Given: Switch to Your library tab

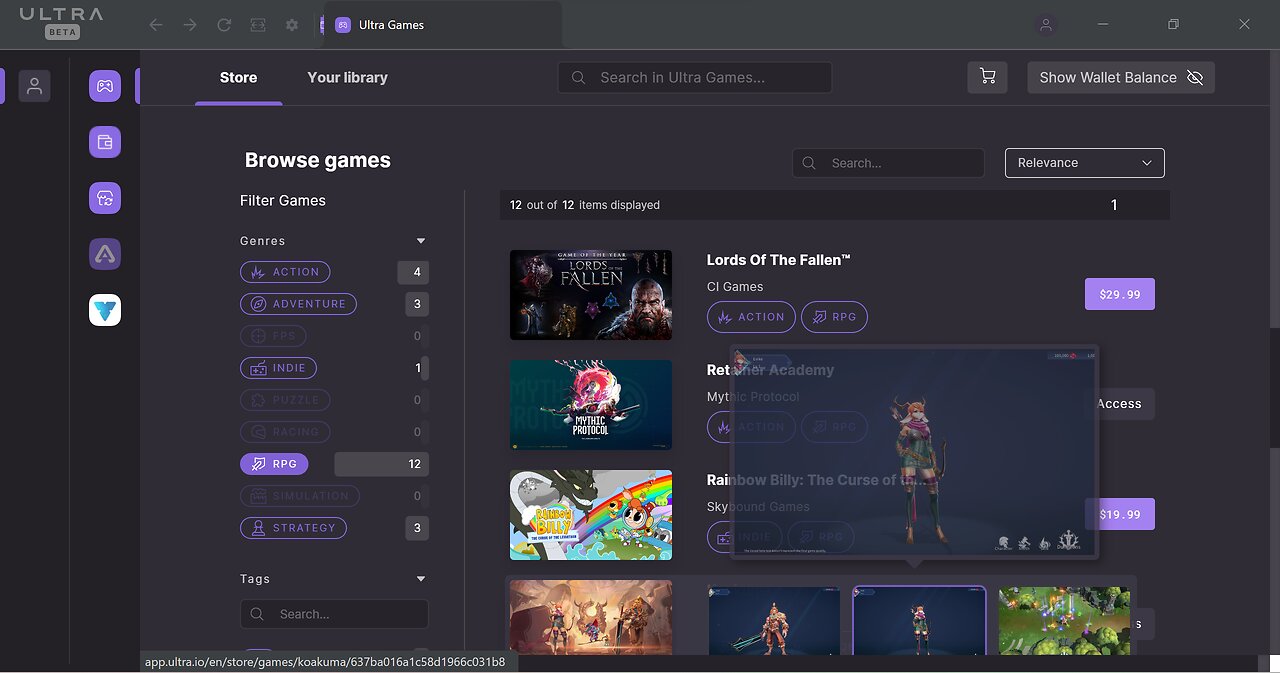Looking at the screenshot, I should click(x=347, y=77).
